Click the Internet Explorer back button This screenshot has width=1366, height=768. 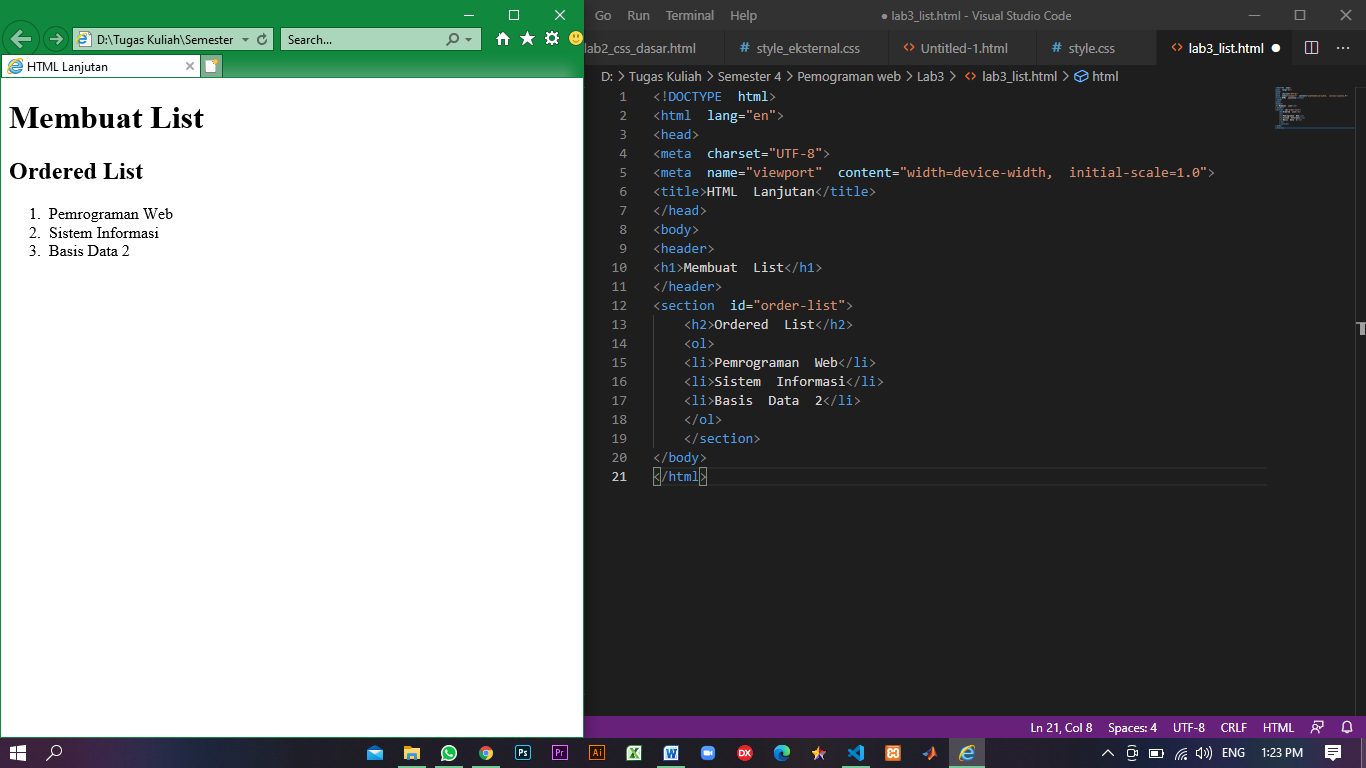pyautogui.click(x=21, y=39)
